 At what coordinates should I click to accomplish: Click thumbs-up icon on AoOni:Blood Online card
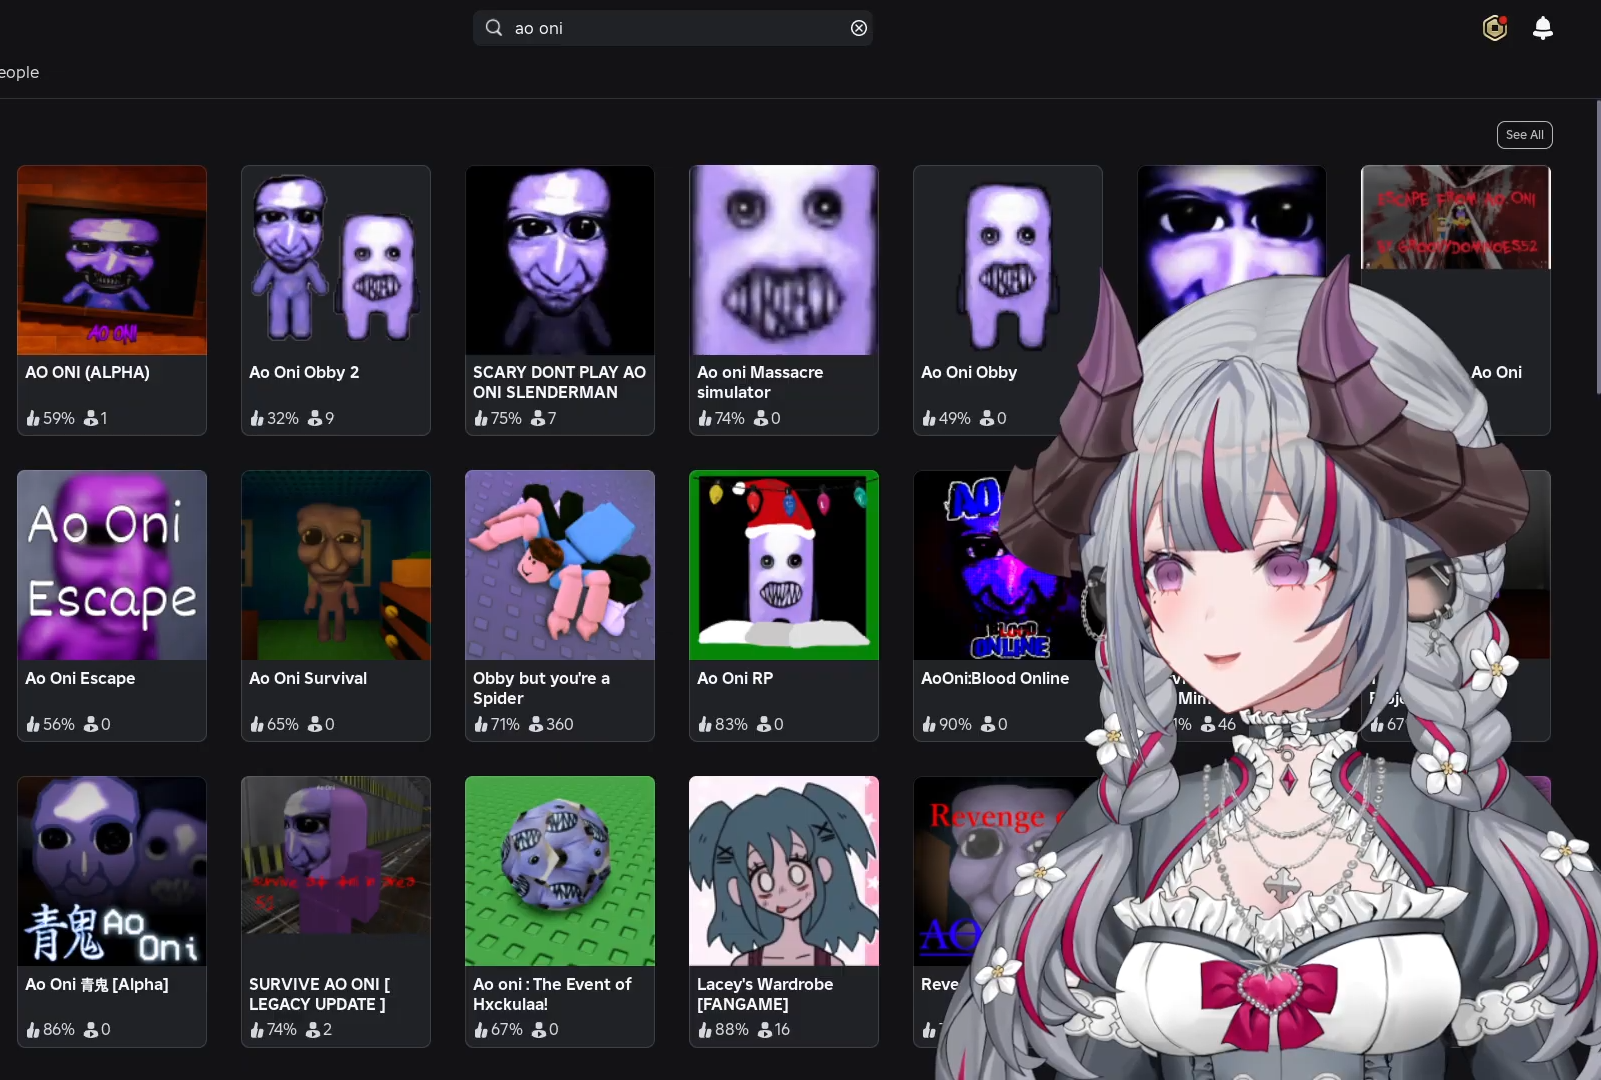[929, 724]
